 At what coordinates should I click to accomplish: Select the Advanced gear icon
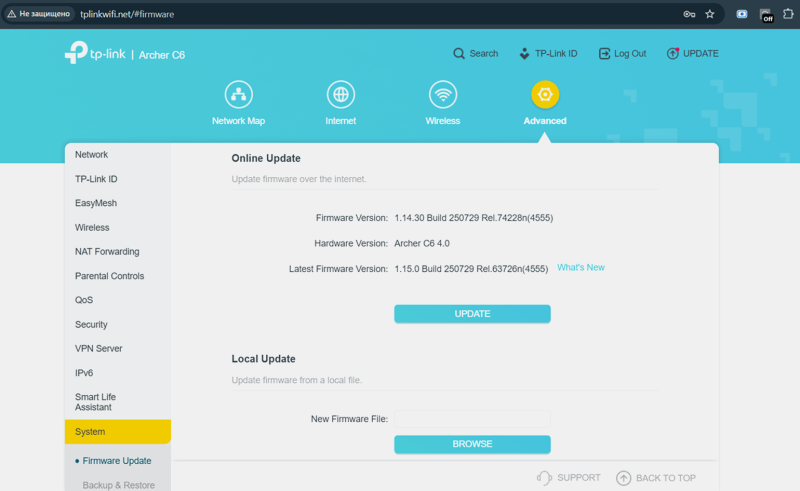(545, 94)
